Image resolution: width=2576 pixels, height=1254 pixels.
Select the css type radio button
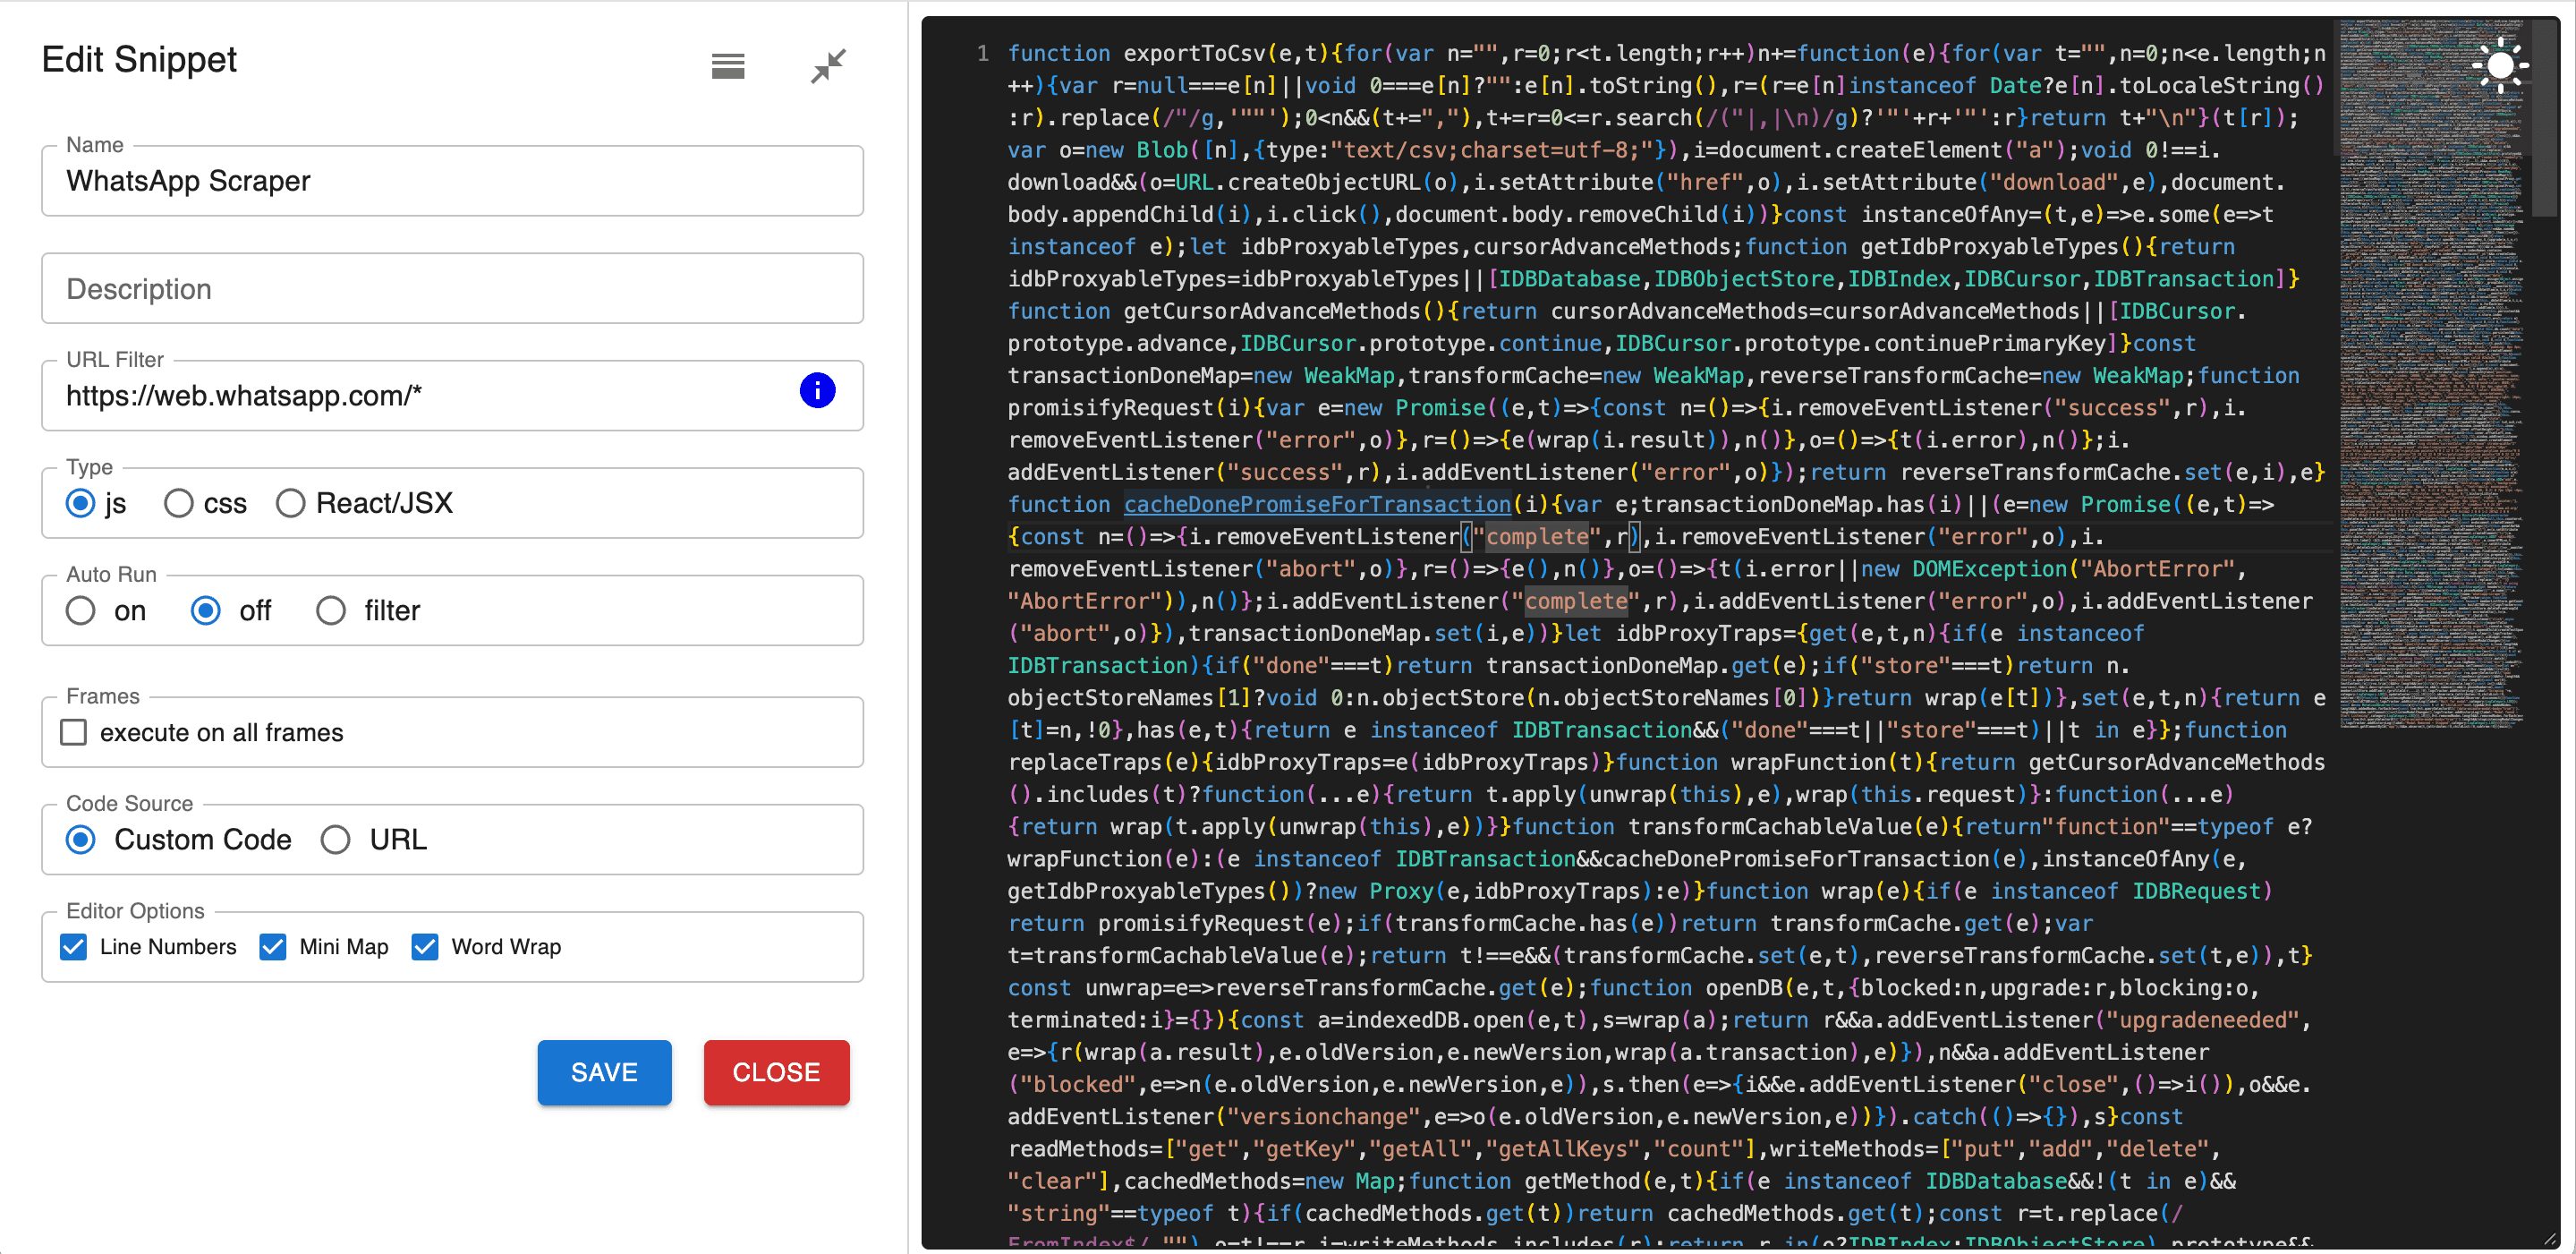click(x=179, y=503)
